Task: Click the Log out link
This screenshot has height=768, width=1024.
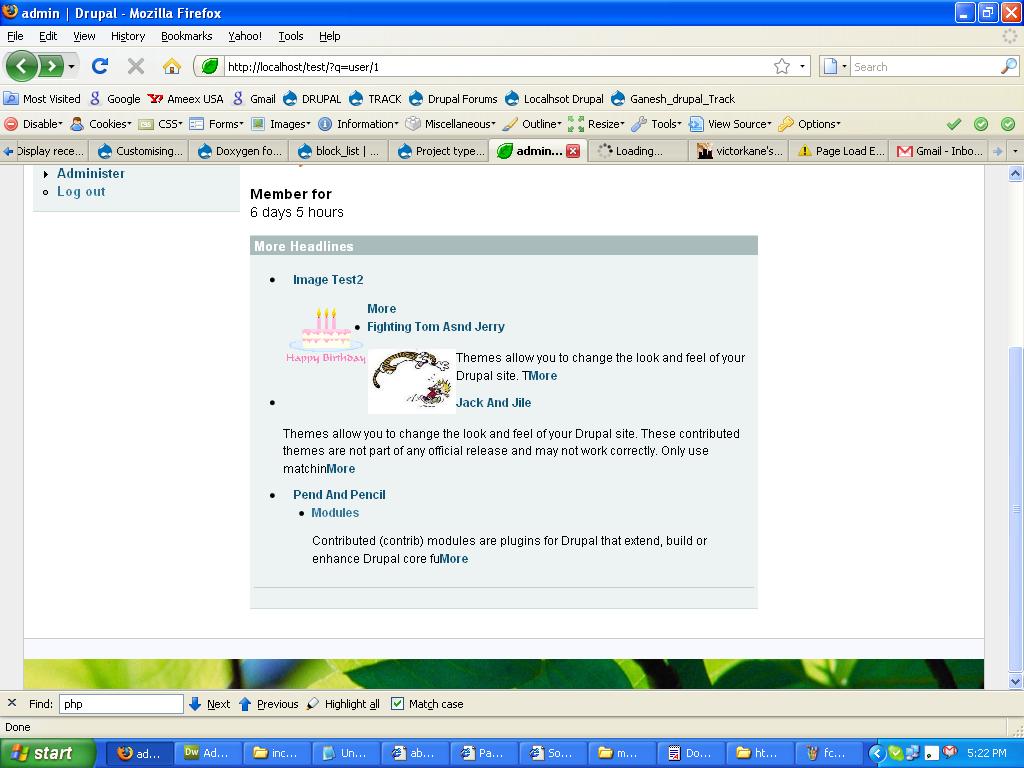Action: (81, 191)
